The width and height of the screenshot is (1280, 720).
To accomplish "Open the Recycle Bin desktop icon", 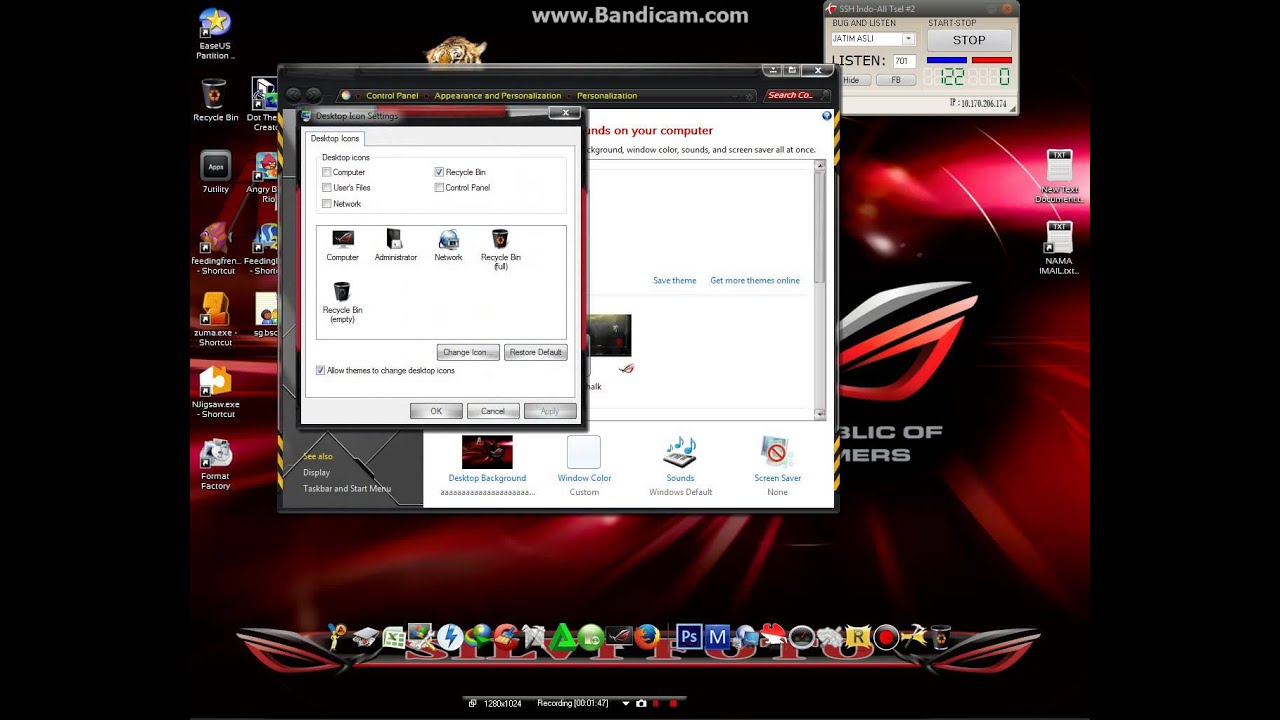I will pyautogui.click(x=215, y=100).
